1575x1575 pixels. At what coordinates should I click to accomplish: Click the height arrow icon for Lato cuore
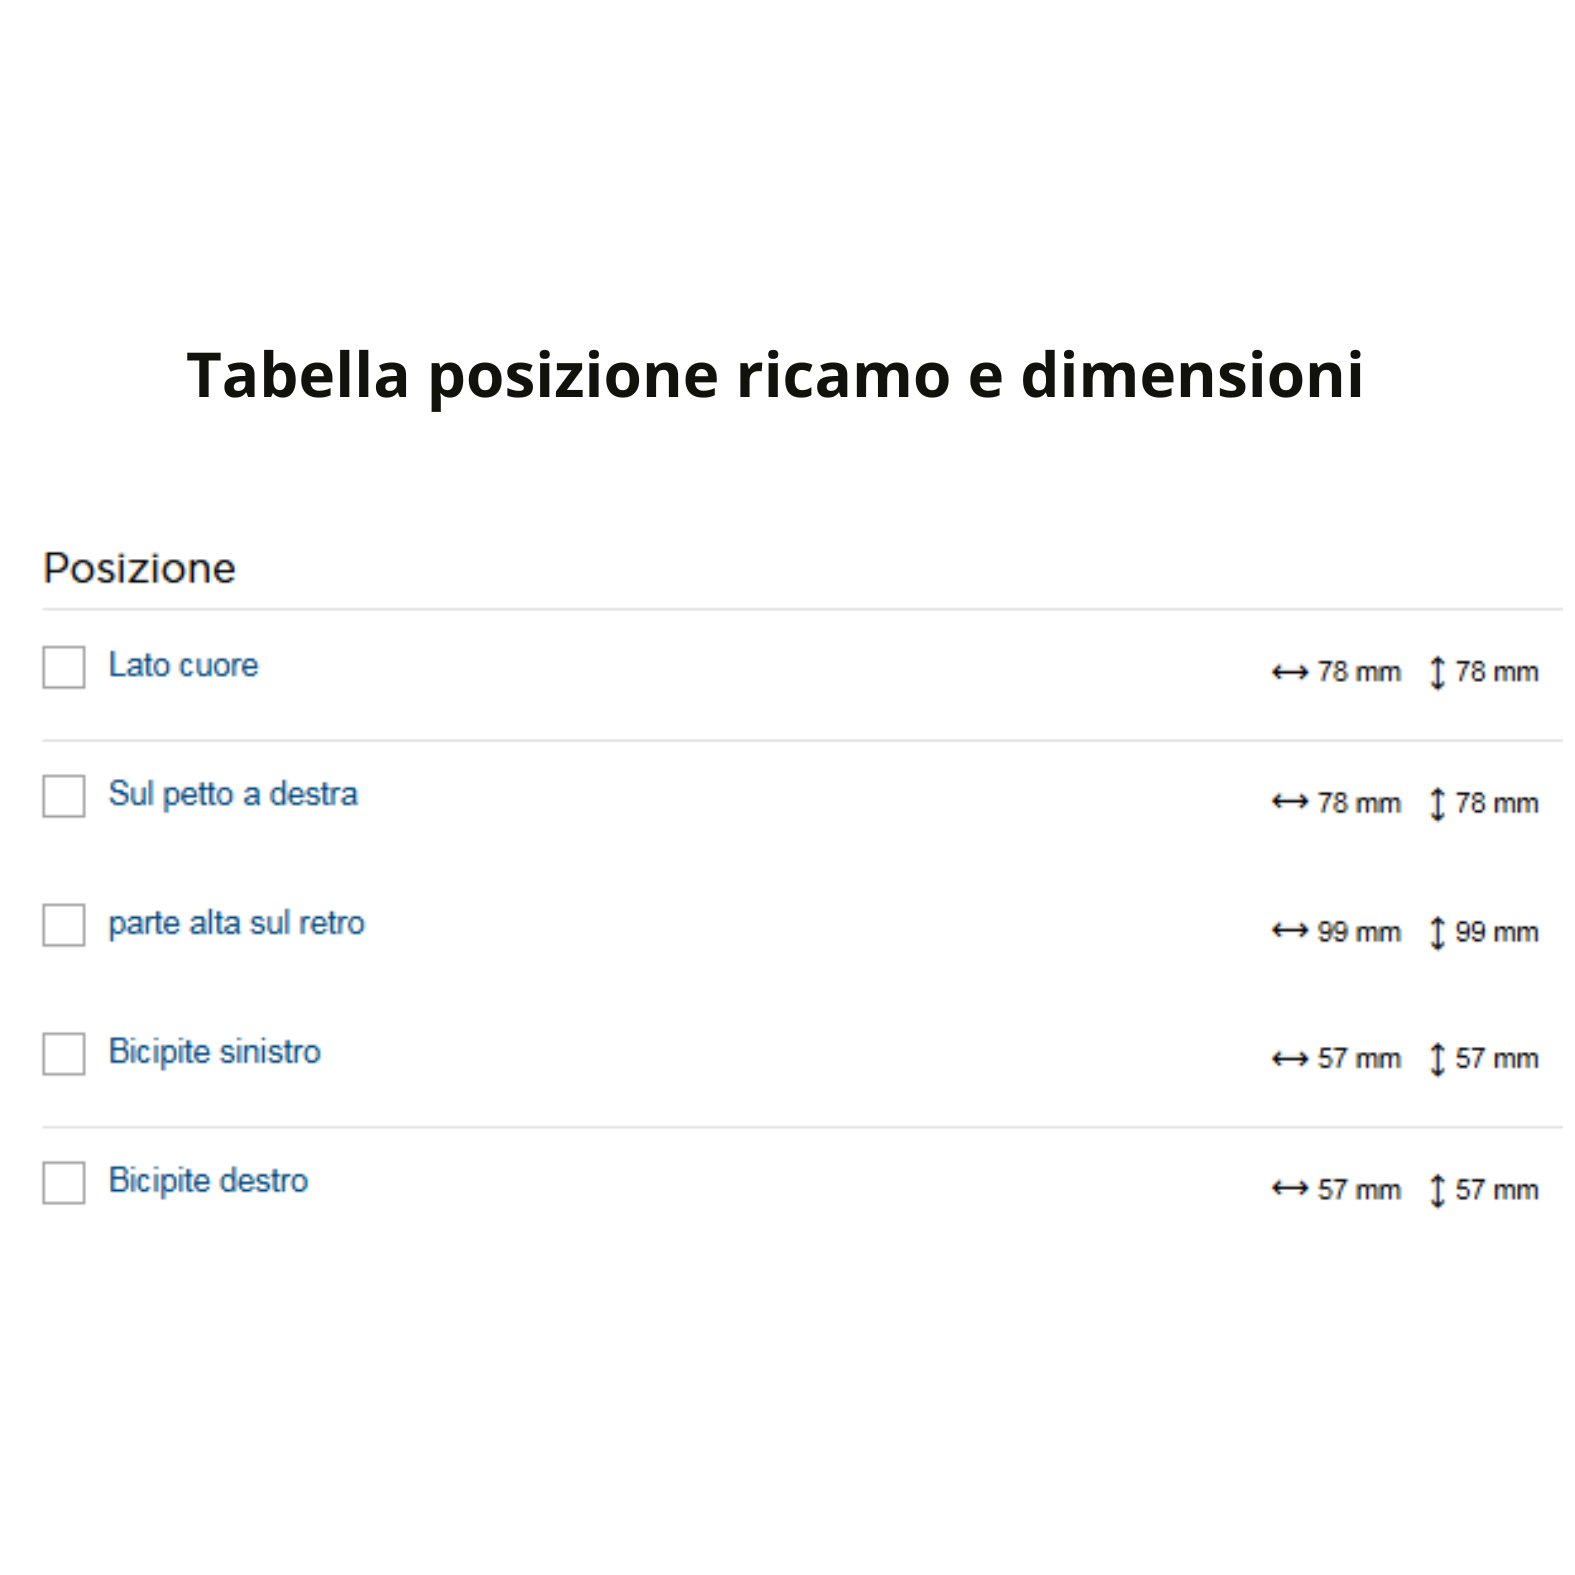click(1437, 673)
